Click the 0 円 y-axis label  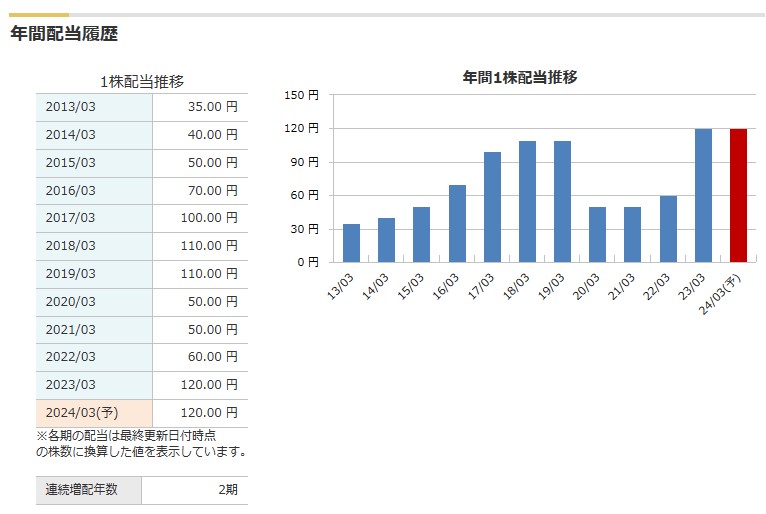tap(308, 262)
